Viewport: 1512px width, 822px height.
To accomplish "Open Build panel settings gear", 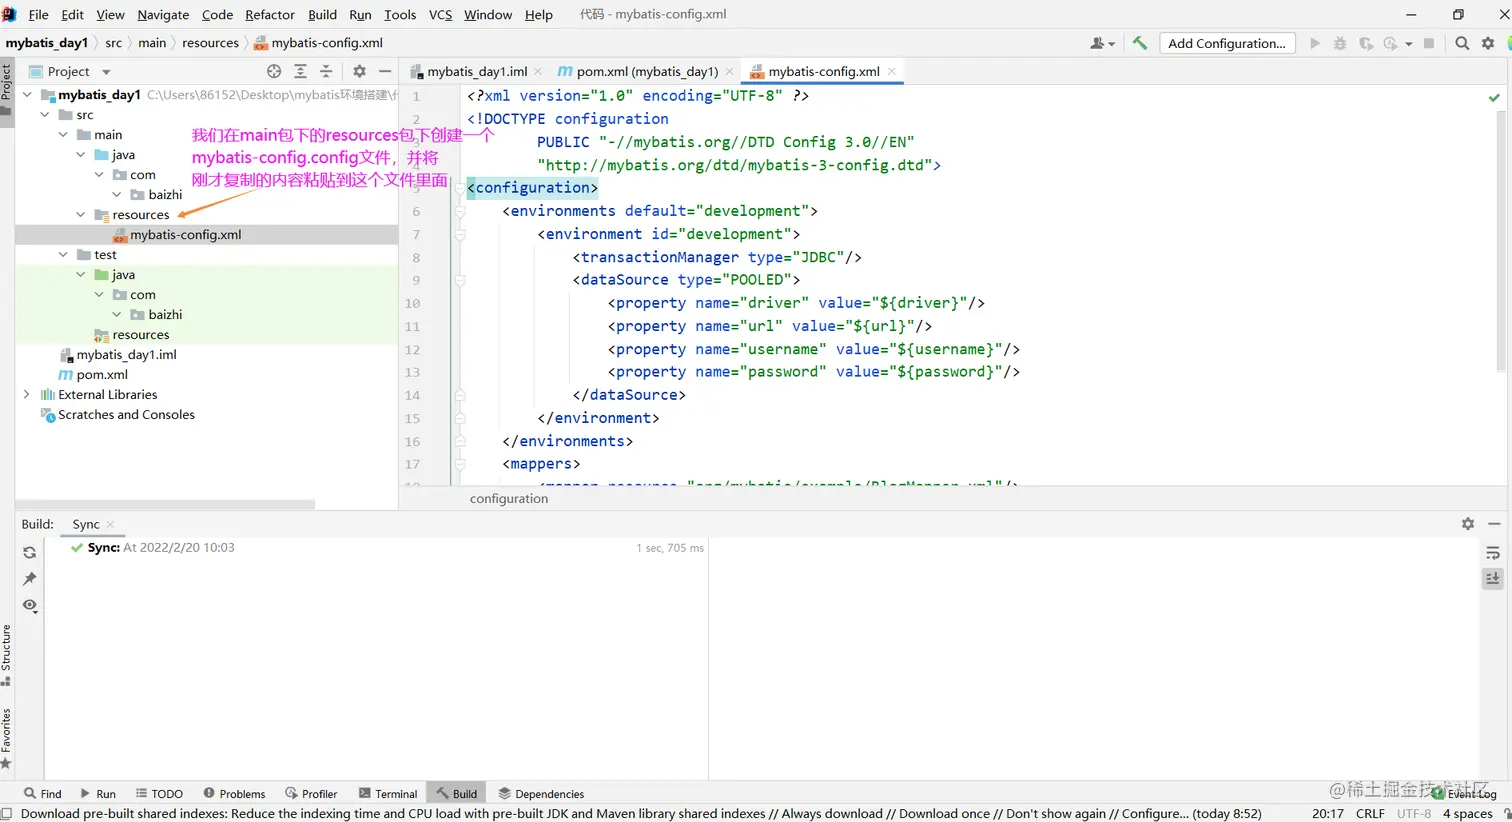I will [1468, 524].
